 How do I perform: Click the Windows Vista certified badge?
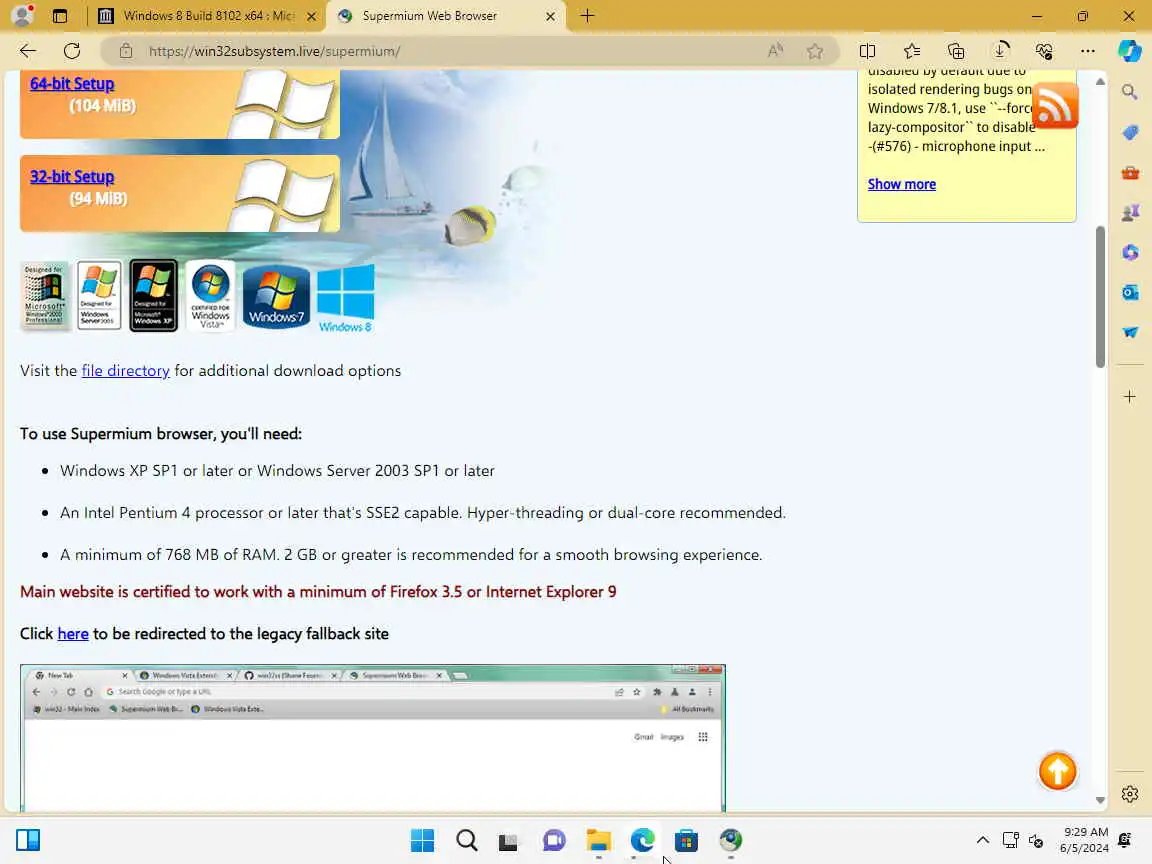[x=211, y=295]
